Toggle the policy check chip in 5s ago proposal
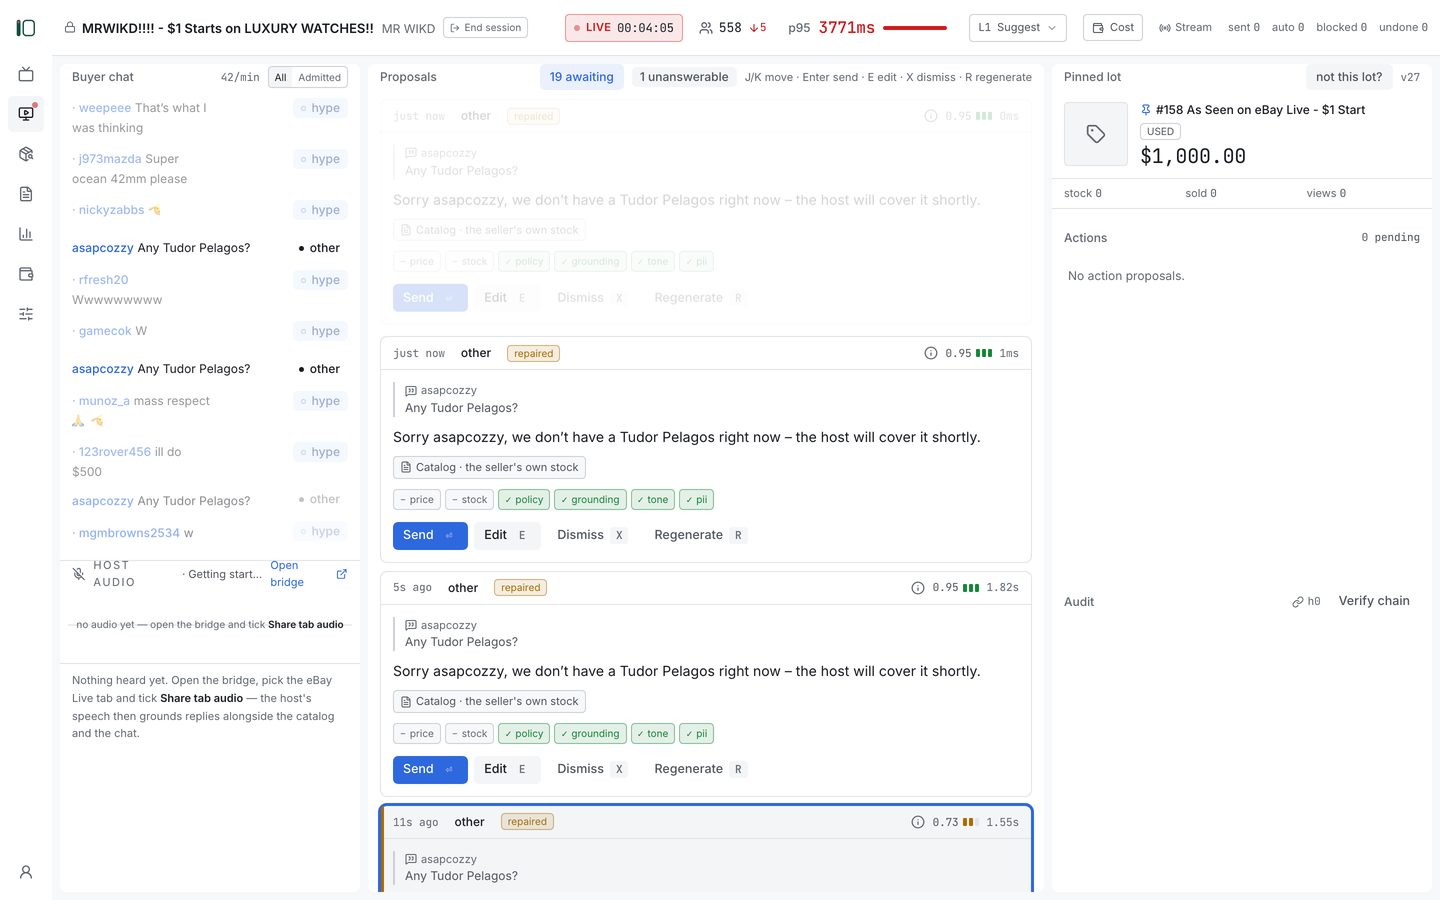Image resolution: width=1440 pixels, height=900 pixels. tap(524, 734)
